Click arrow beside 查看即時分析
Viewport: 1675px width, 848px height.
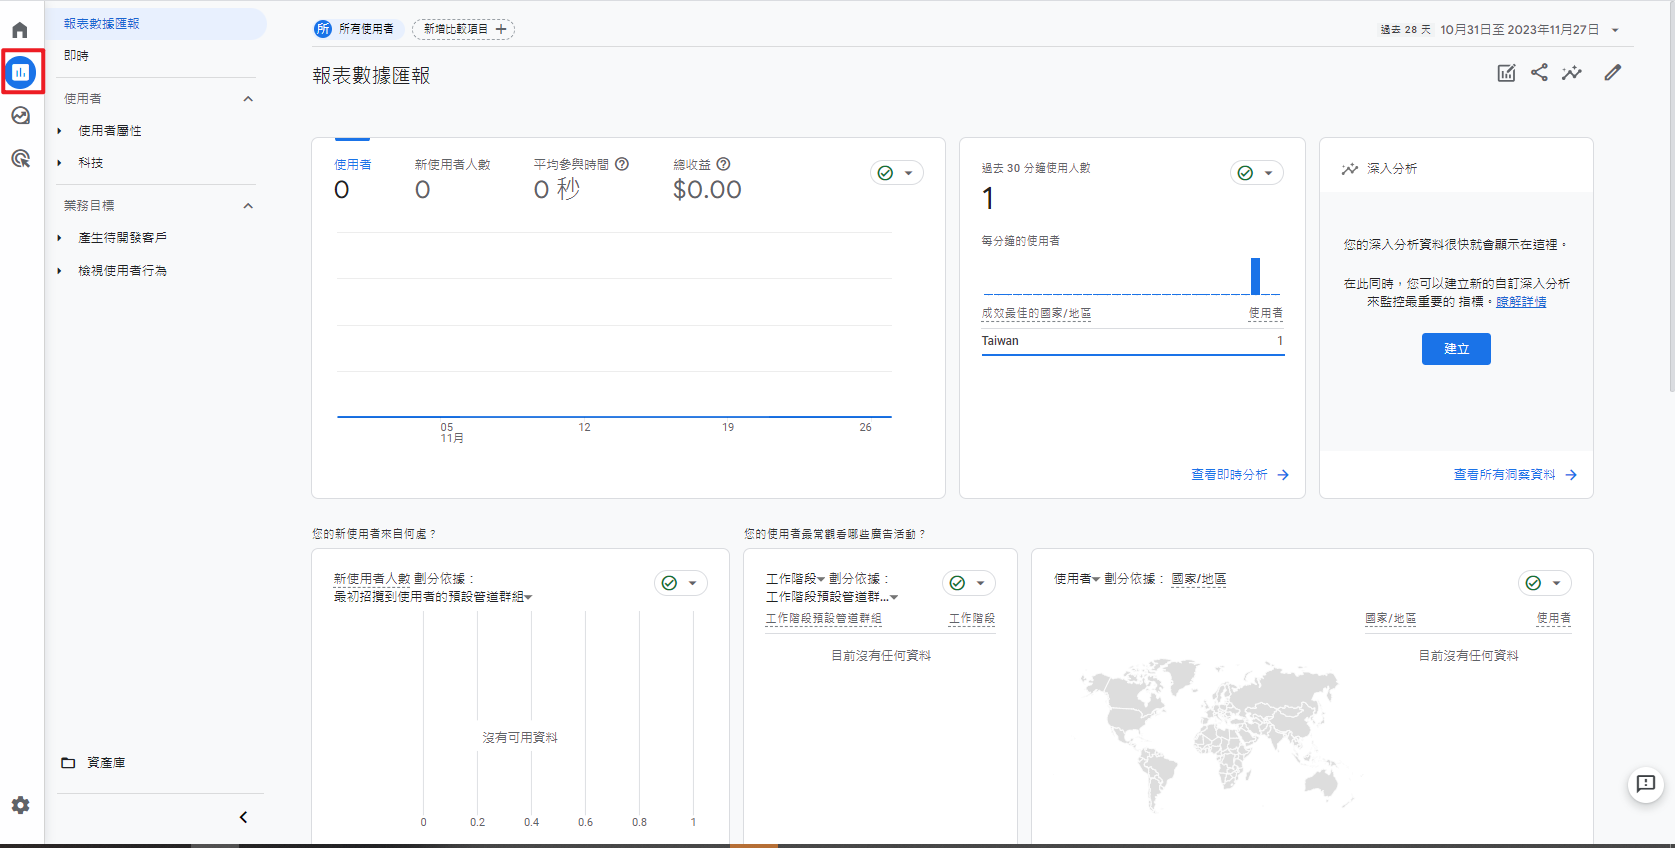tap(1283, 475)
